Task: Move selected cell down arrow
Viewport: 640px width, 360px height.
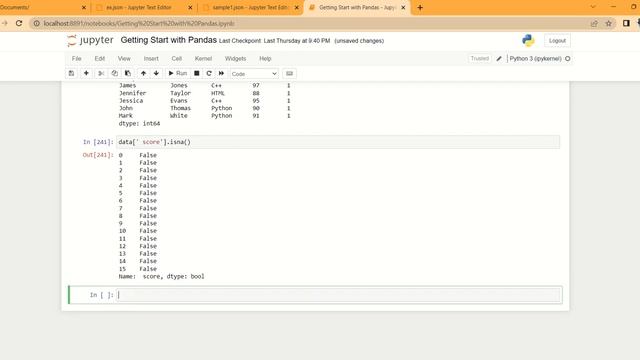Action: tap(156, 73)
